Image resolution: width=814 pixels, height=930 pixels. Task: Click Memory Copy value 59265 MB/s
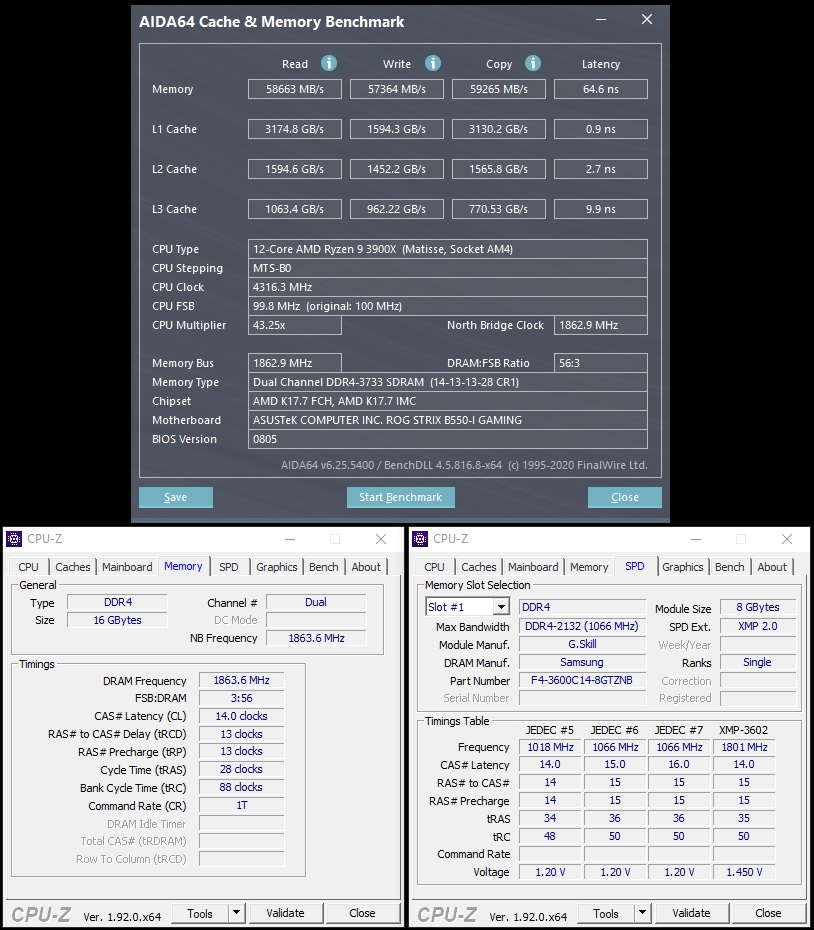499,89
